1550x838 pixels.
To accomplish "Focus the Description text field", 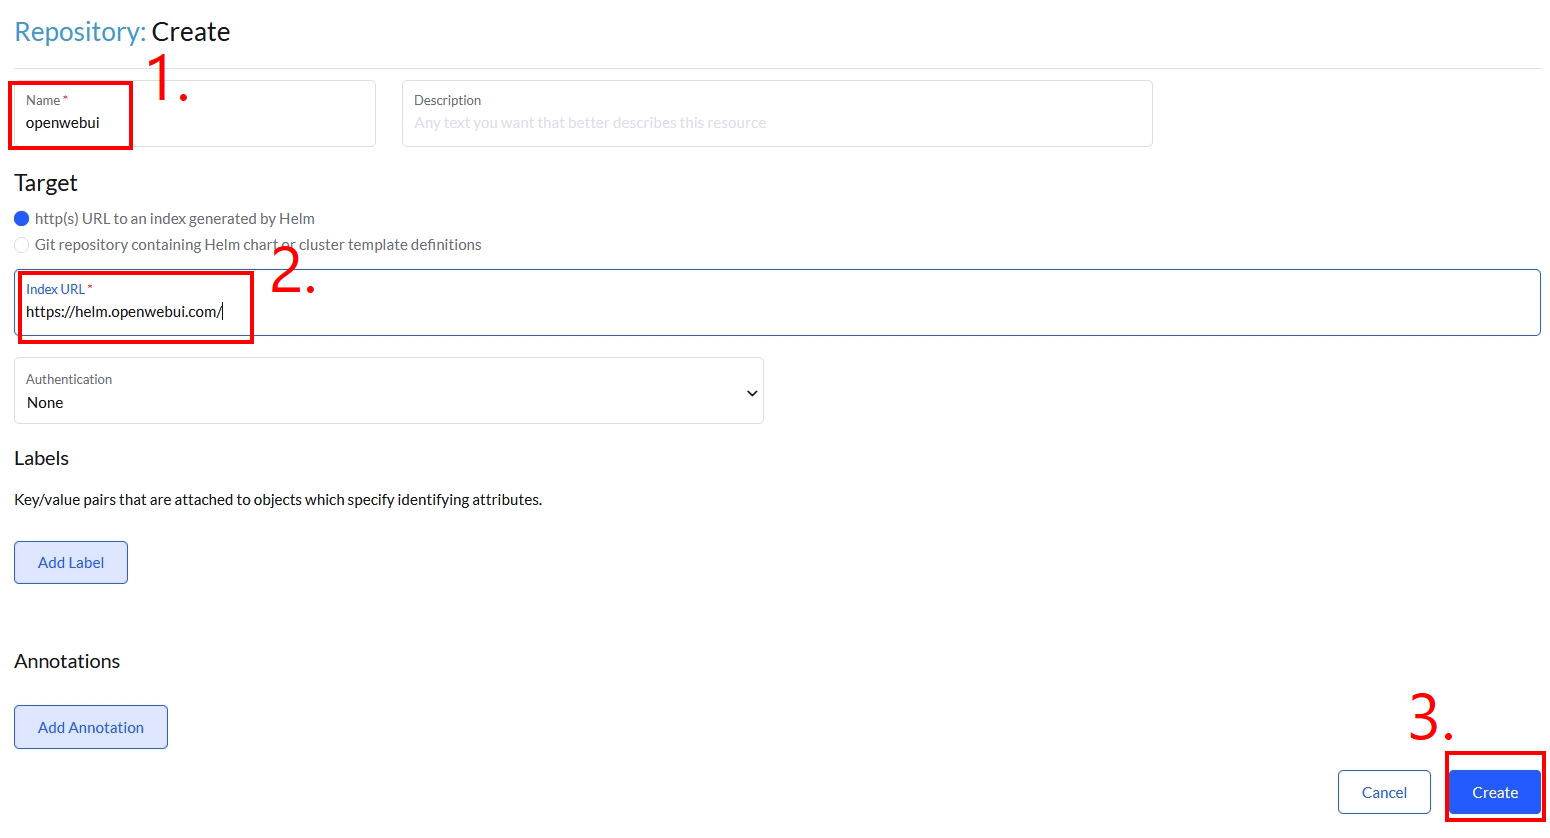I will [777, 114].
